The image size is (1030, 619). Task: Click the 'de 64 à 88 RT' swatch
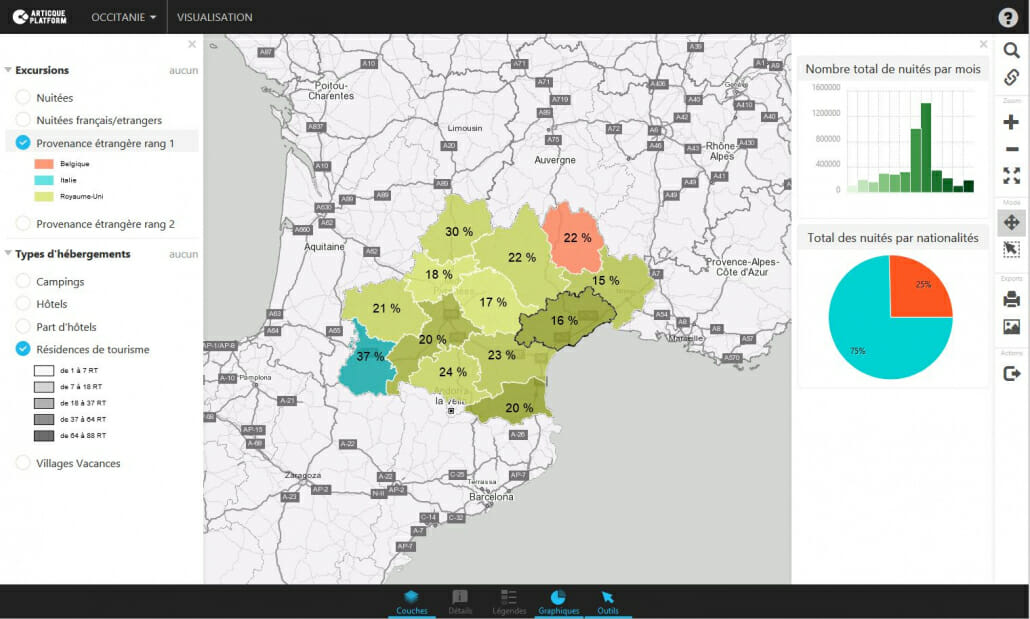pos(44,436)
